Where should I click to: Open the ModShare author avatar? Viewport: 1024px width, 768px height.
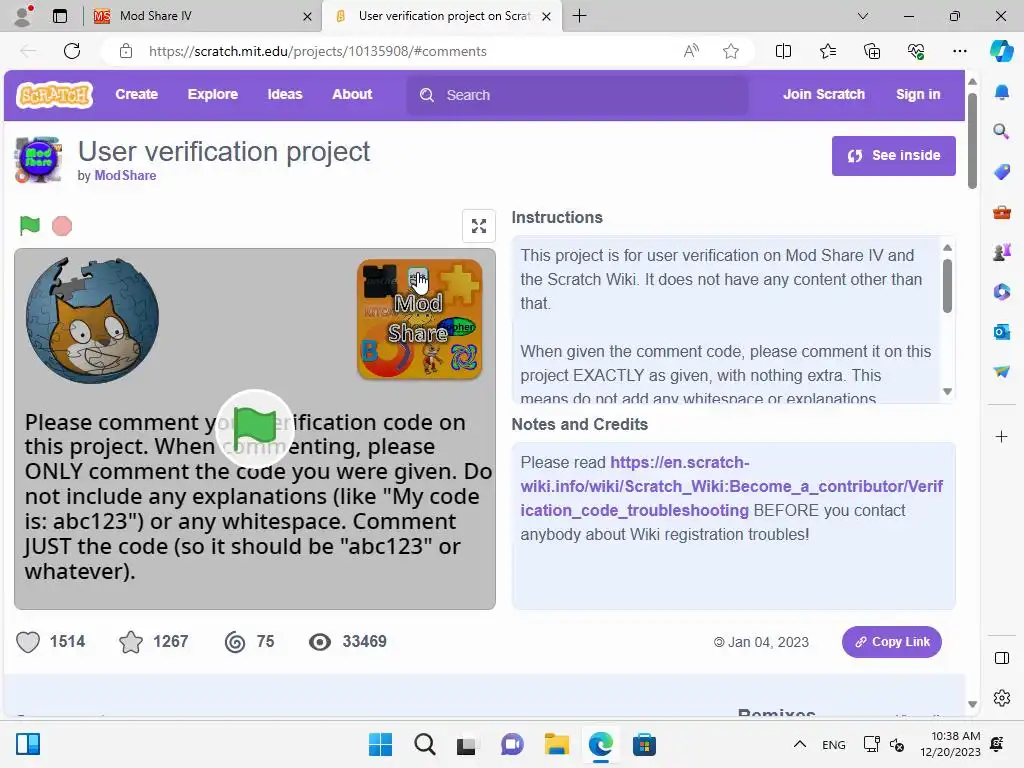[x=39, y=160]
